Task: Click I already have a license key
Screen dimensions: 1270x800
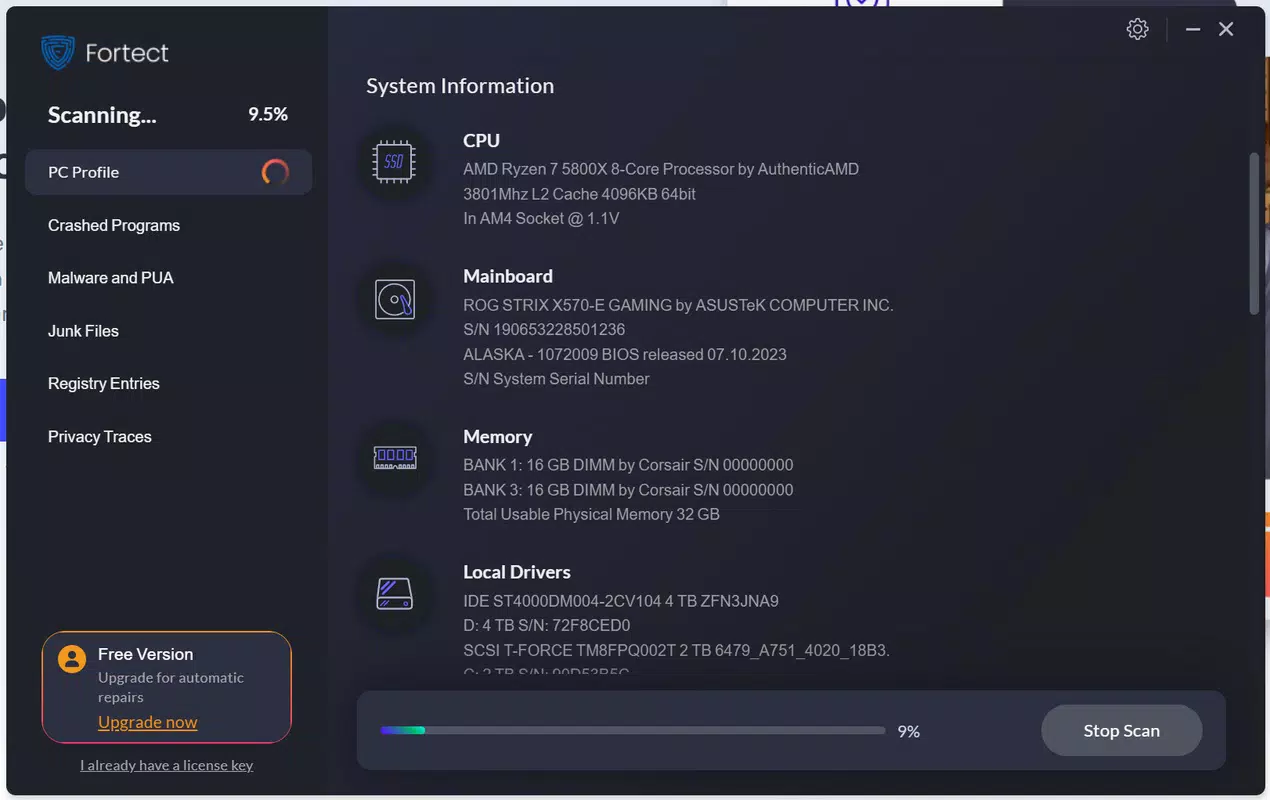Action: (166, 765)
